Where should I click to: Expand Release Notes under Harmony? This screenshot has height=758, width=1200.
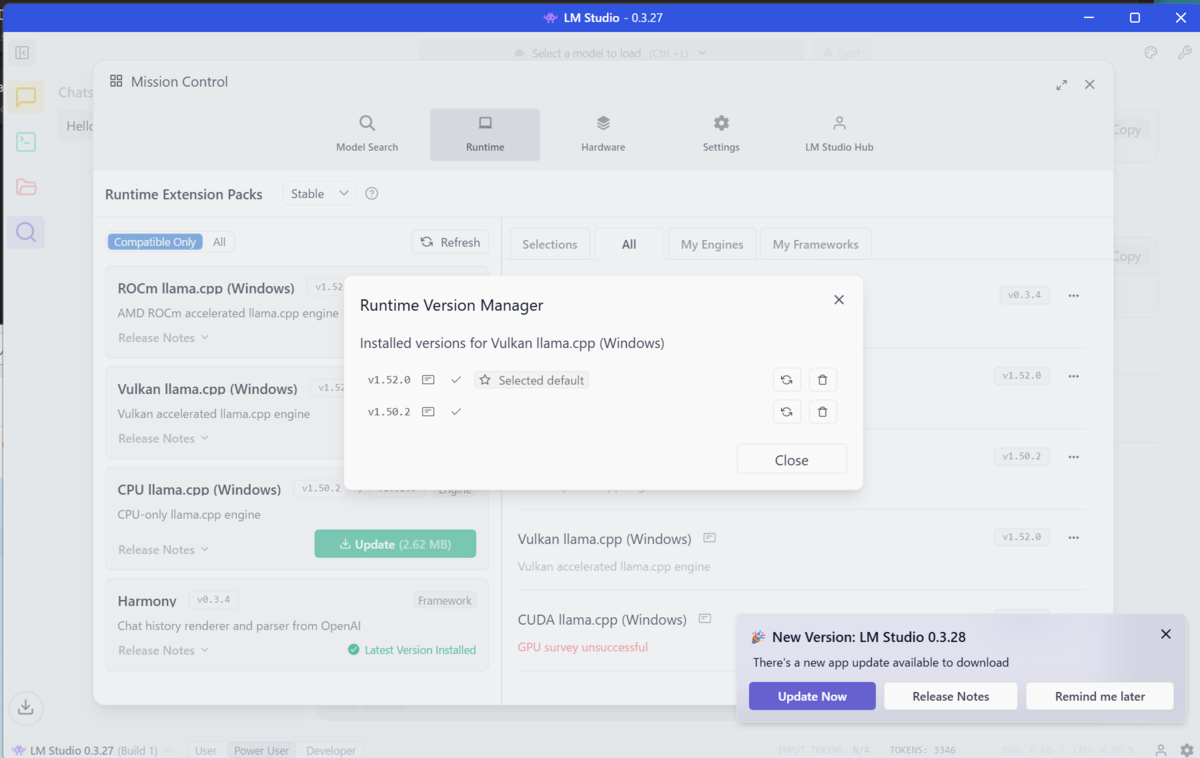(x=163, y=651)
